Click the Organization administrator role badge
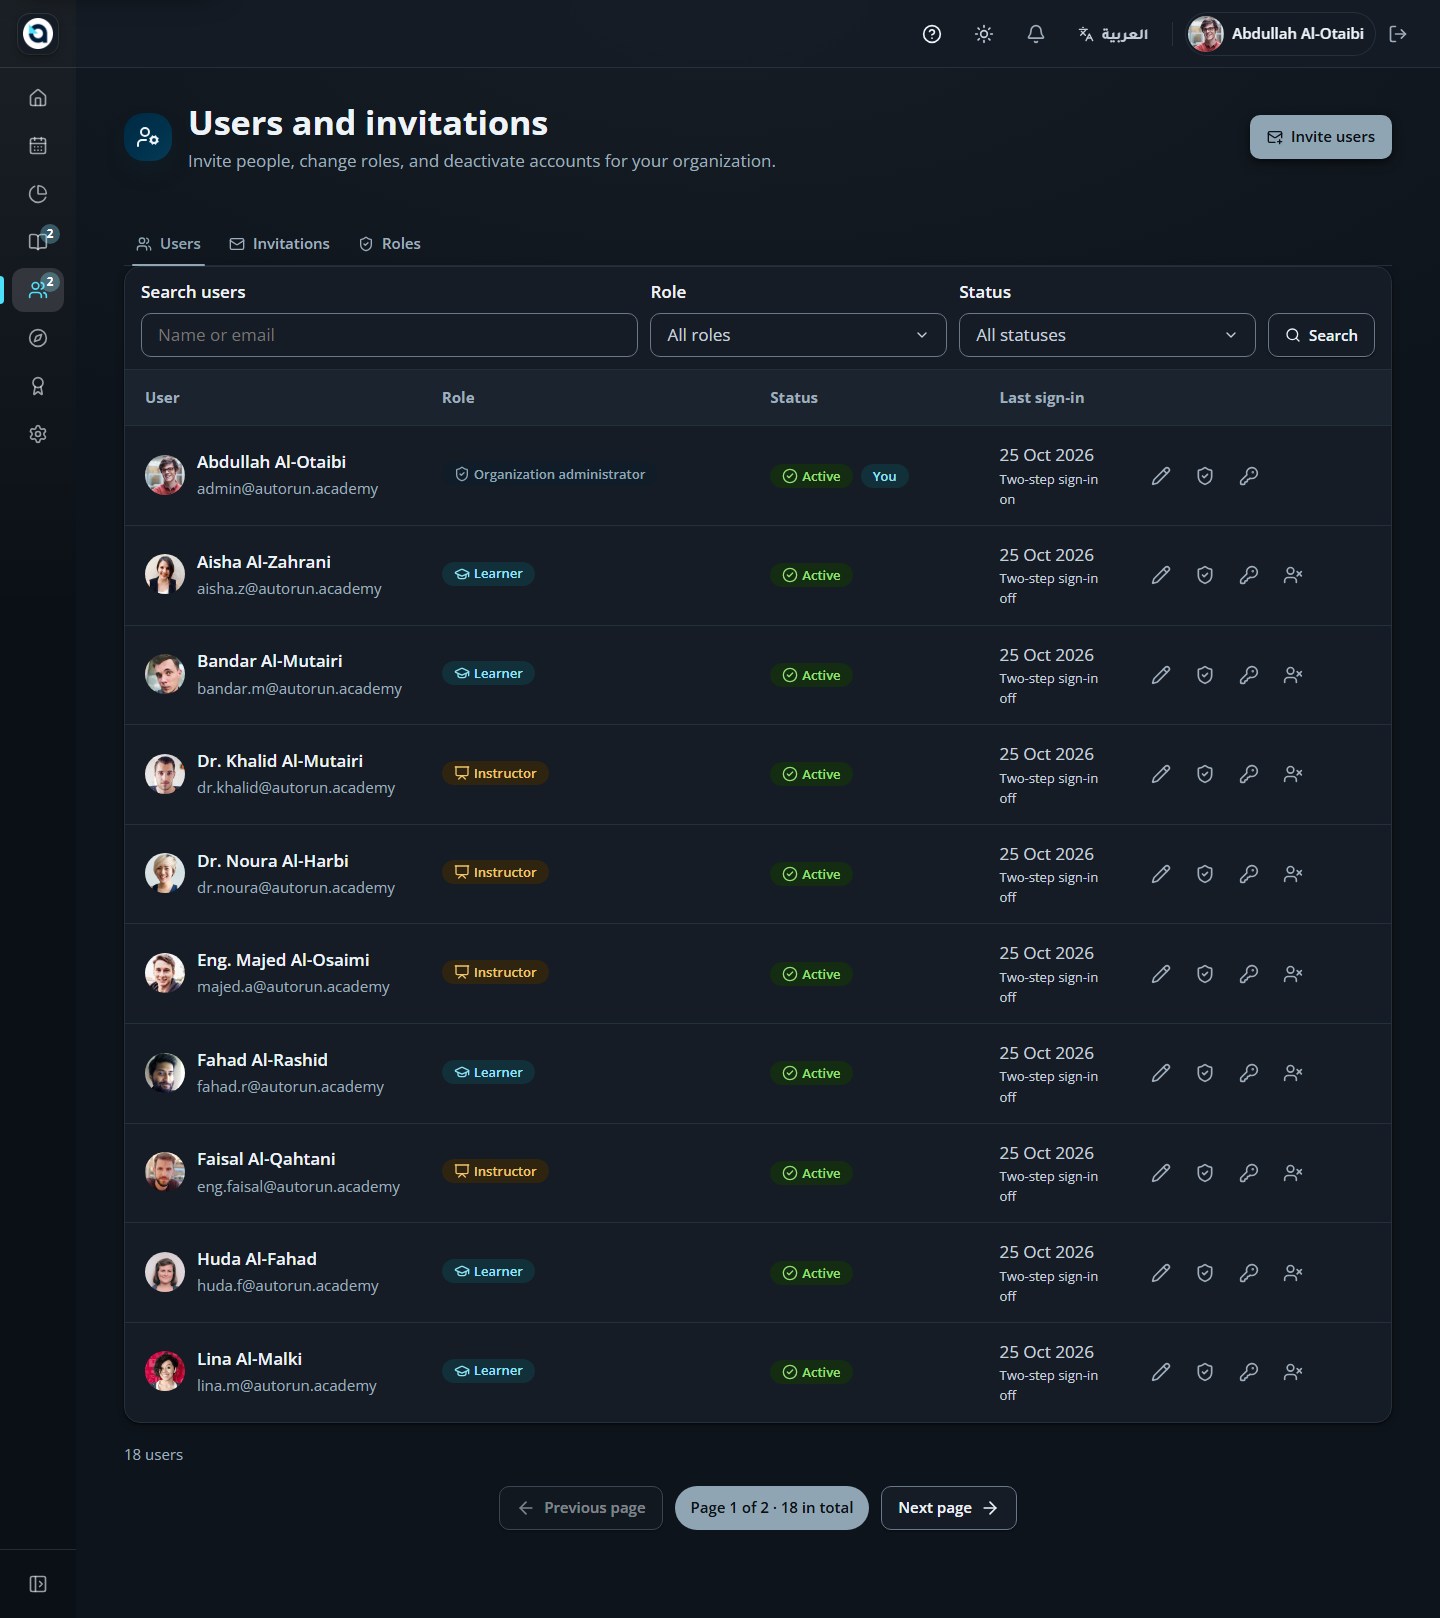The height and width of the screenshot is (1618, 1440). 549,474
